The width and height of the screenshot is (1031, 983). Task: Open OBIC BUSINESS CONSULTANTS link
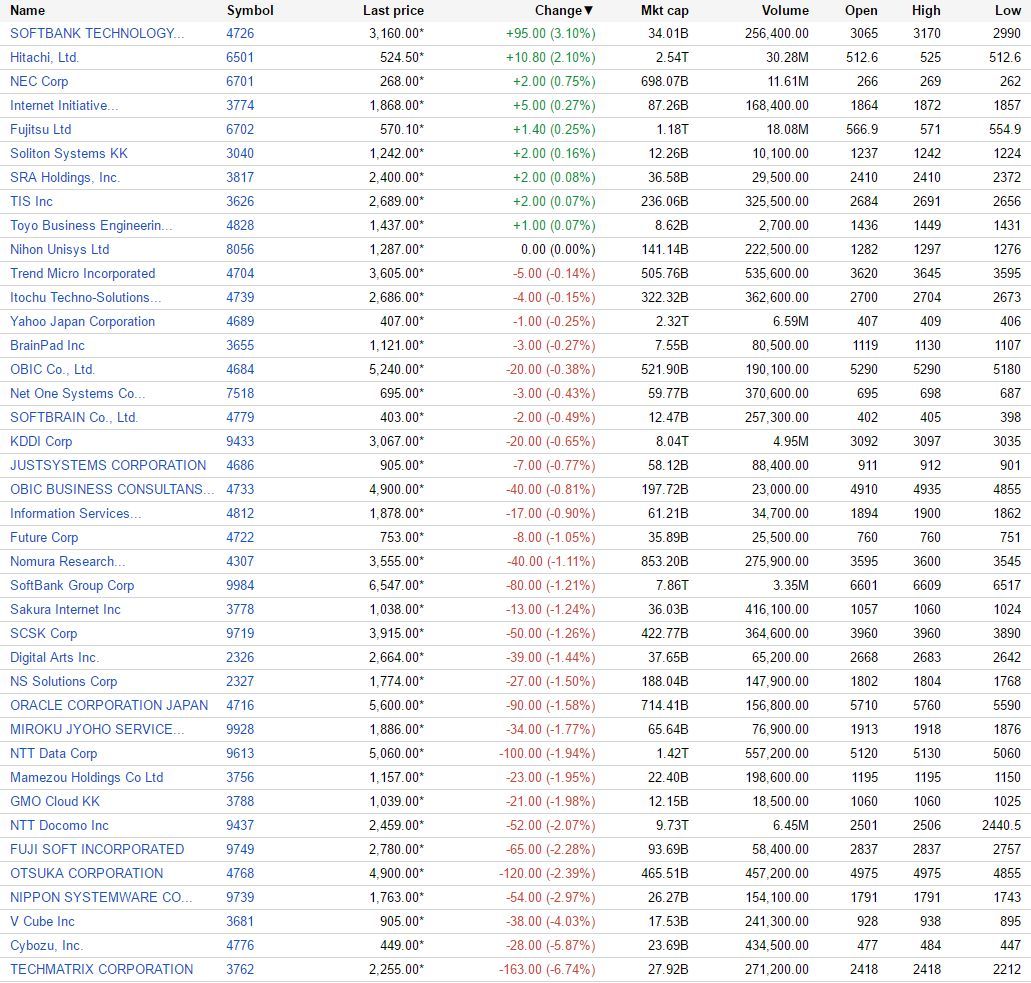tap(112, 490)
